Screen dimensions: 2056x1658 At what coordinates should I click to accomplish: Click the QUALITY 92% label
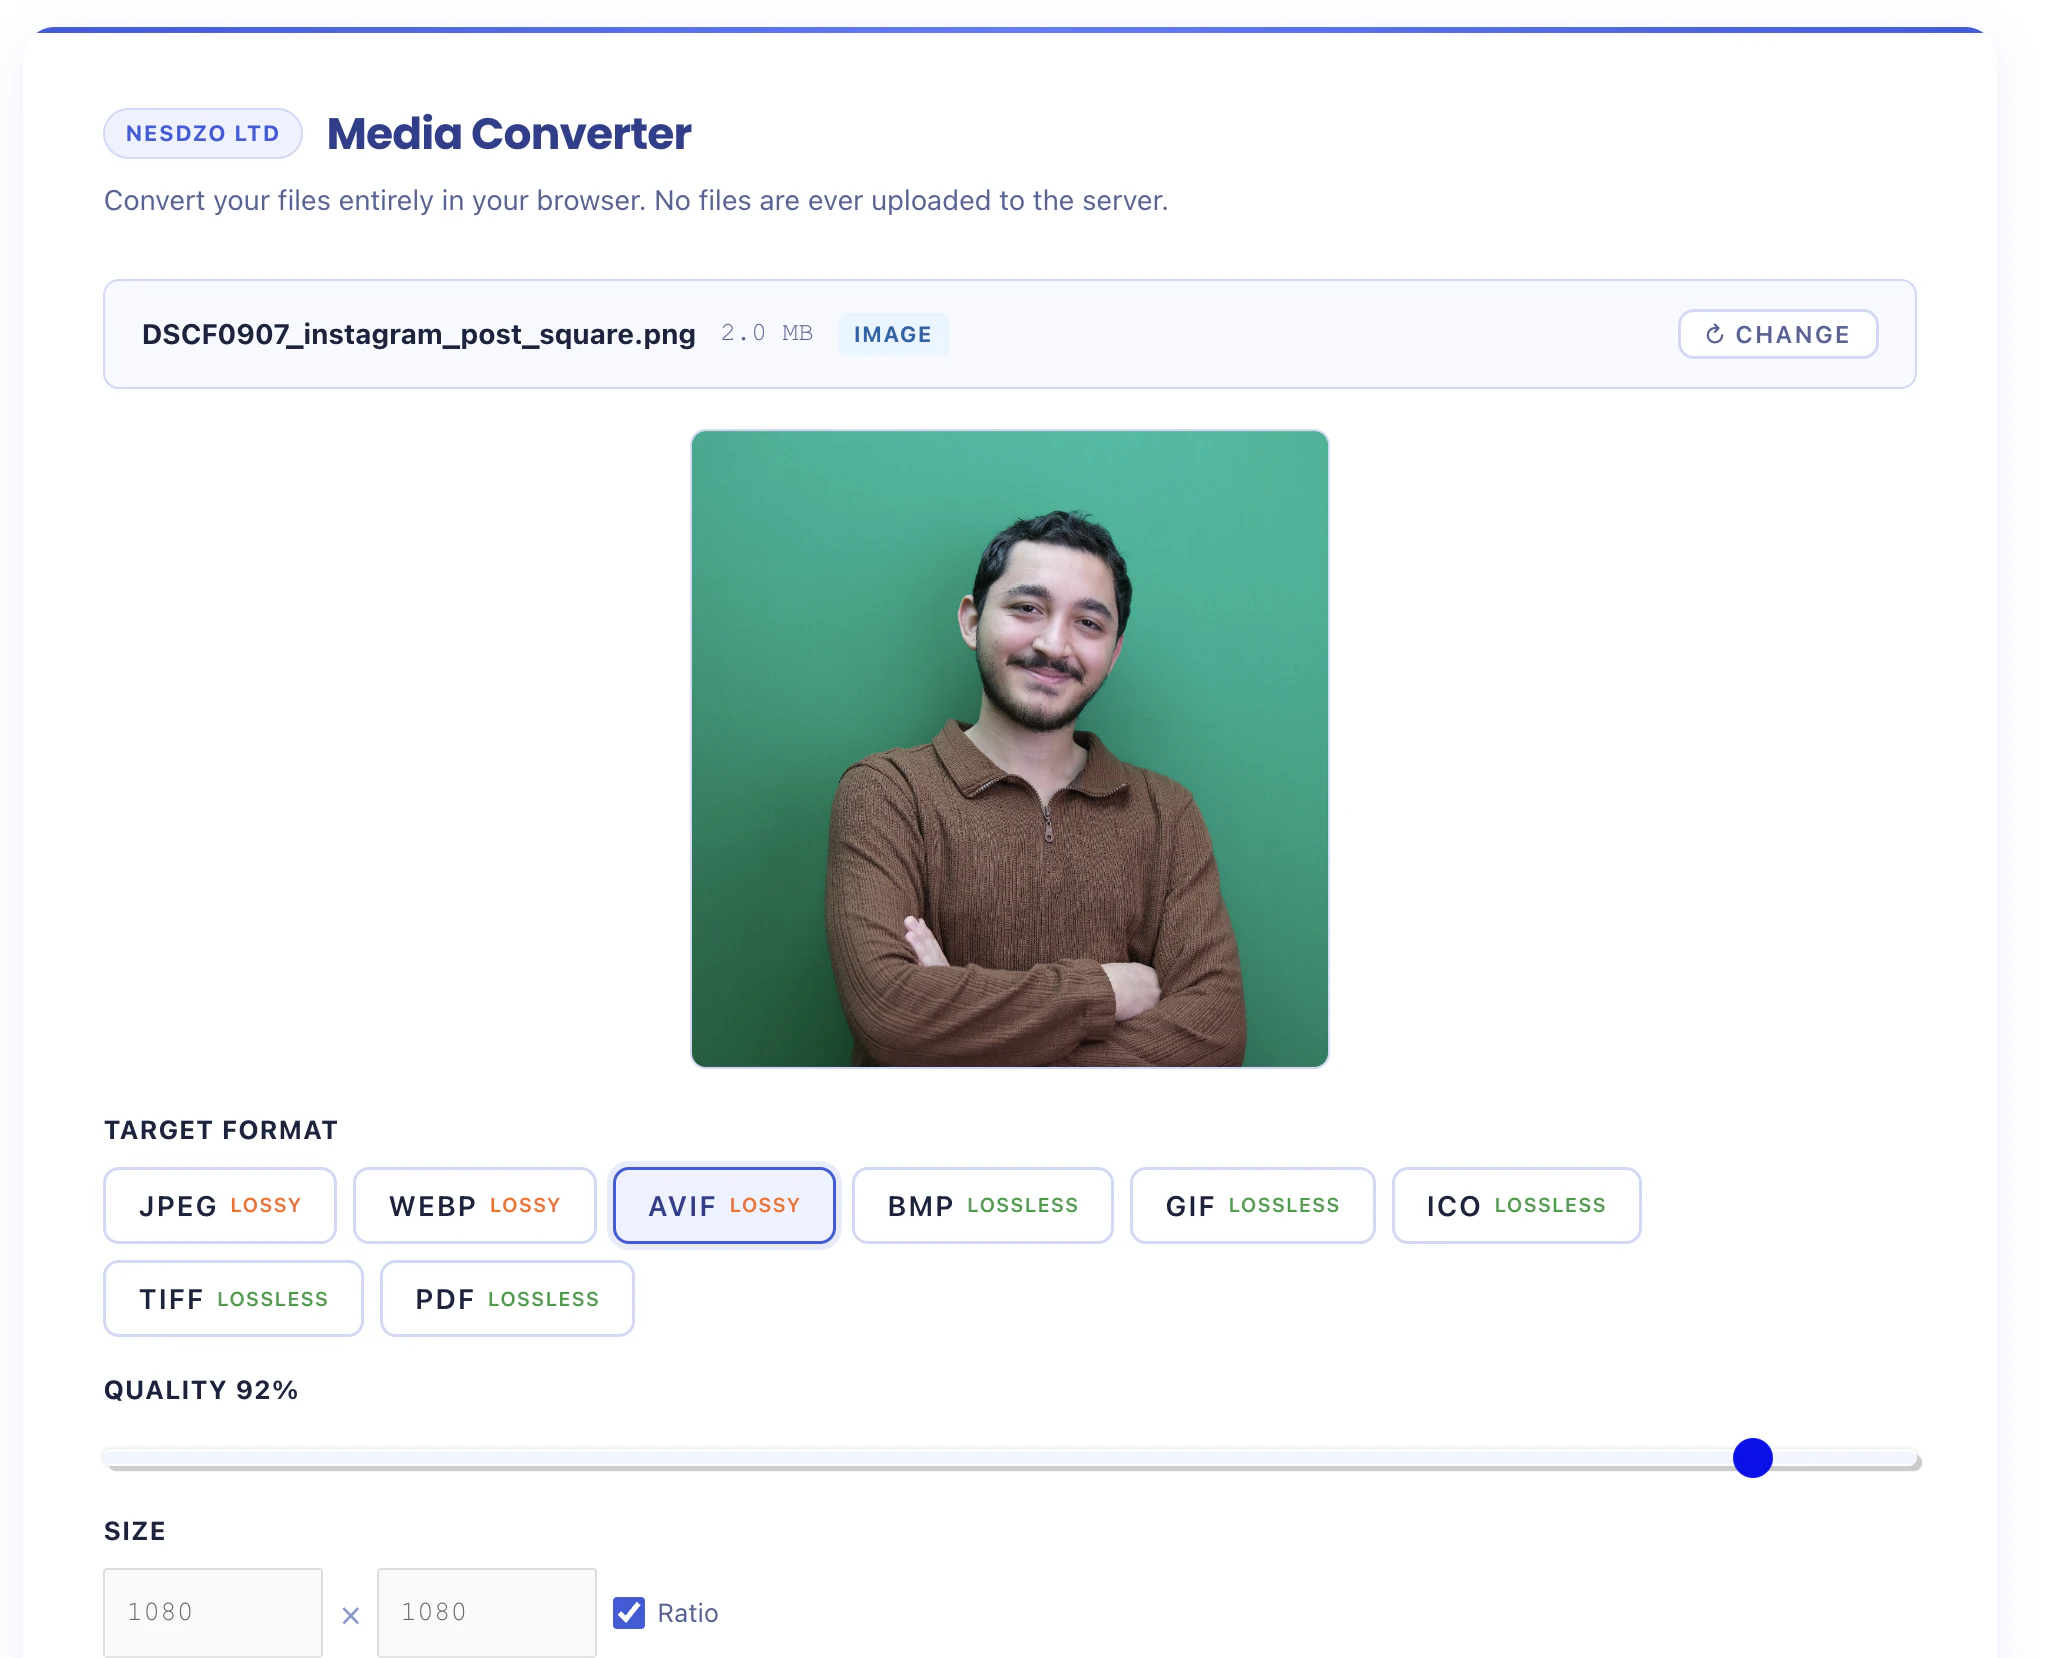click(201, 1390)
